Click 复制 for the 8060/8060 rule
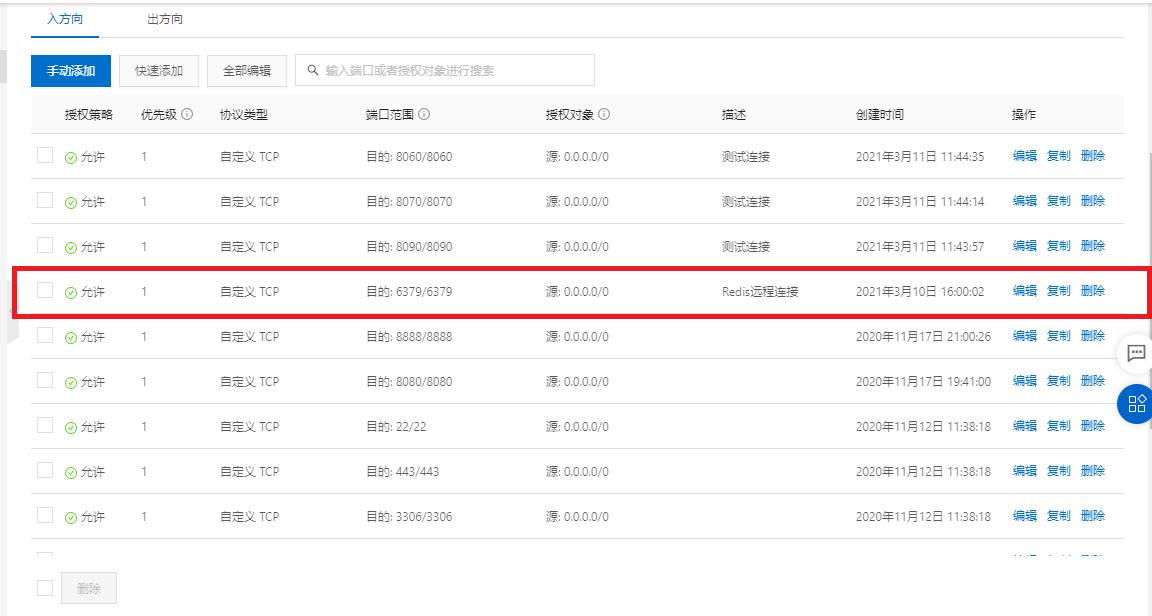1152x616 pixels. [x=1059, y=156]
